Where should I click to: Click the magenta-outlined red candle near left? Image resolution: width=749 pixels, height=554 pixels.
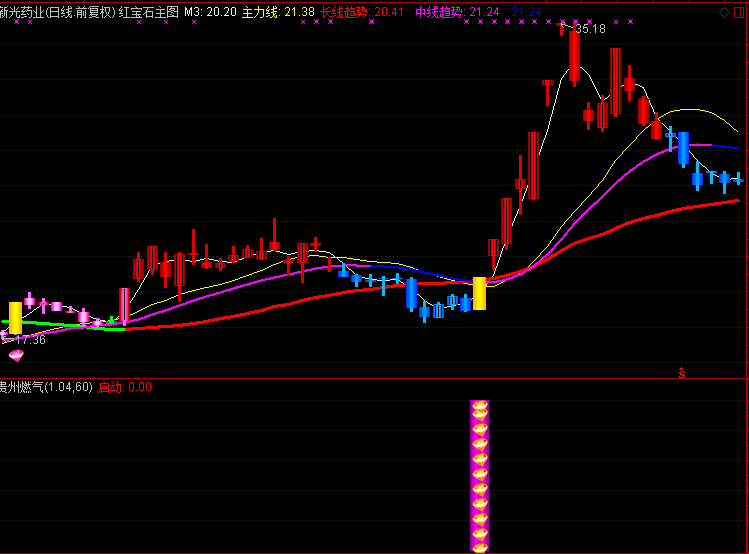(x=124, y=305)
